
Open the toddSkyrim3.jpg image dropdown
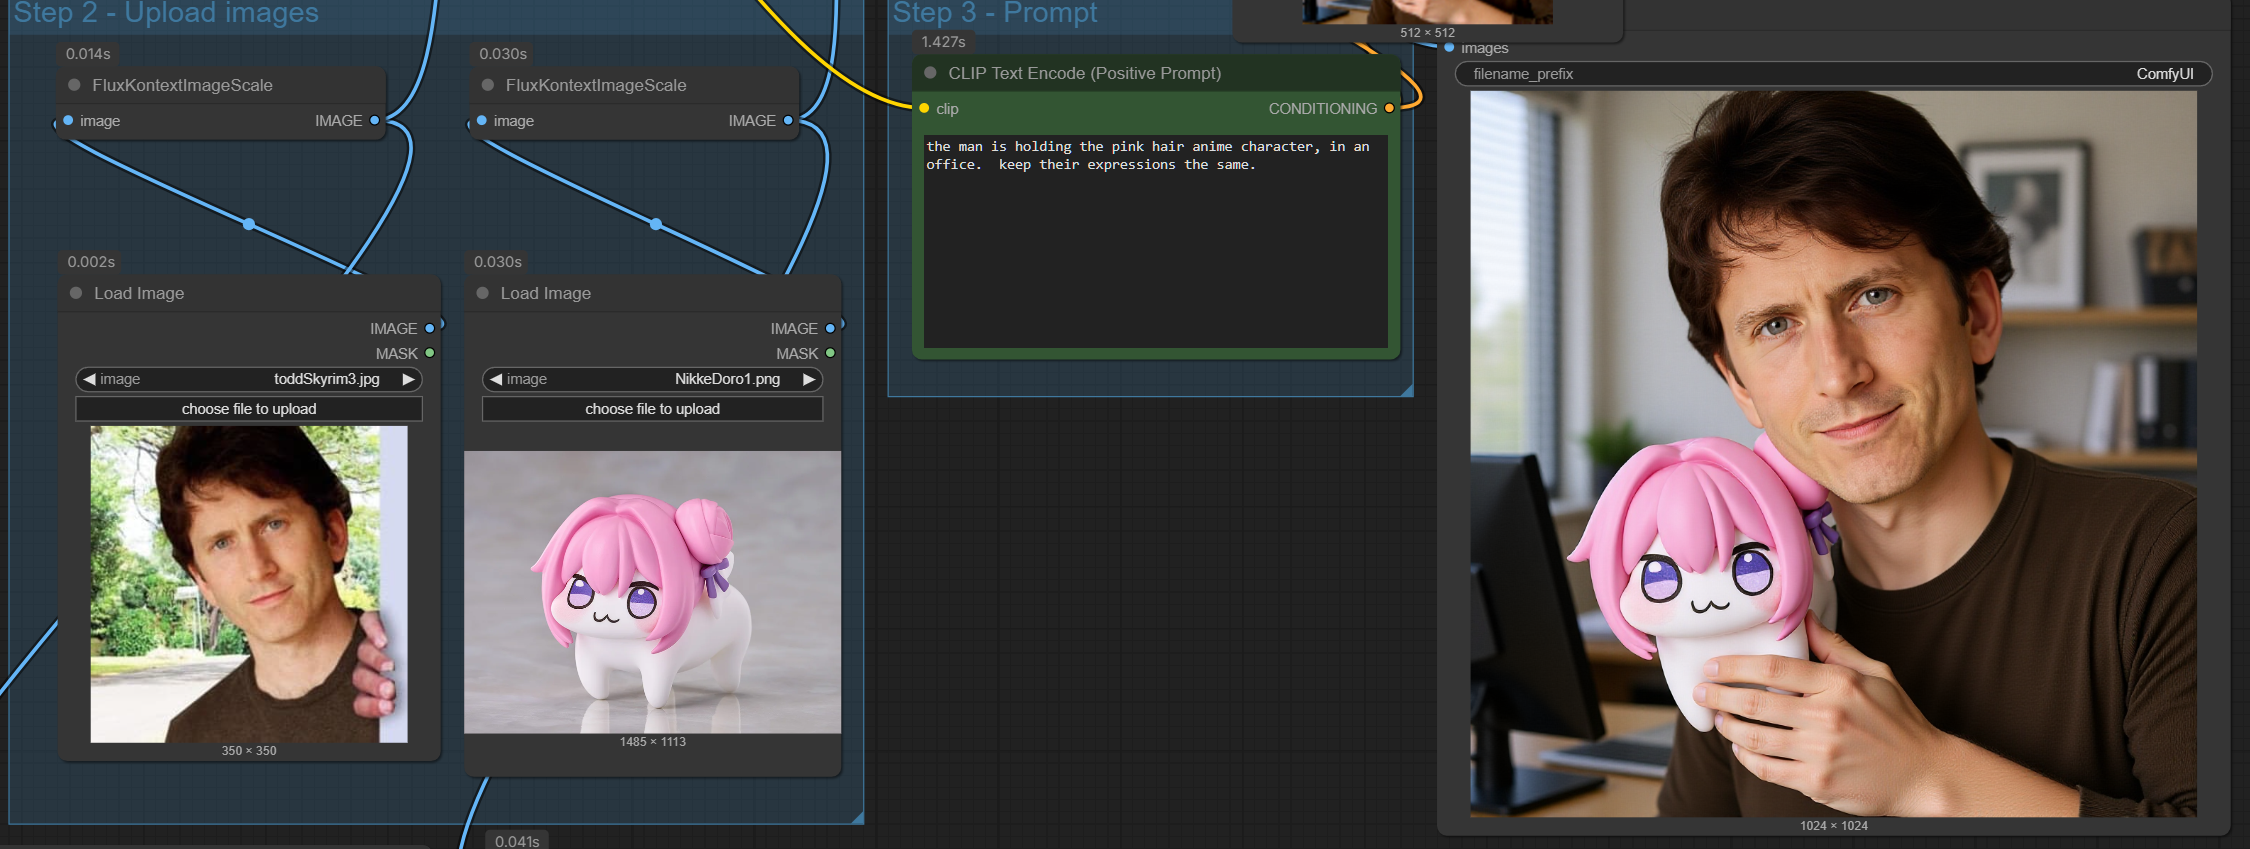click(x=249, y=379)
